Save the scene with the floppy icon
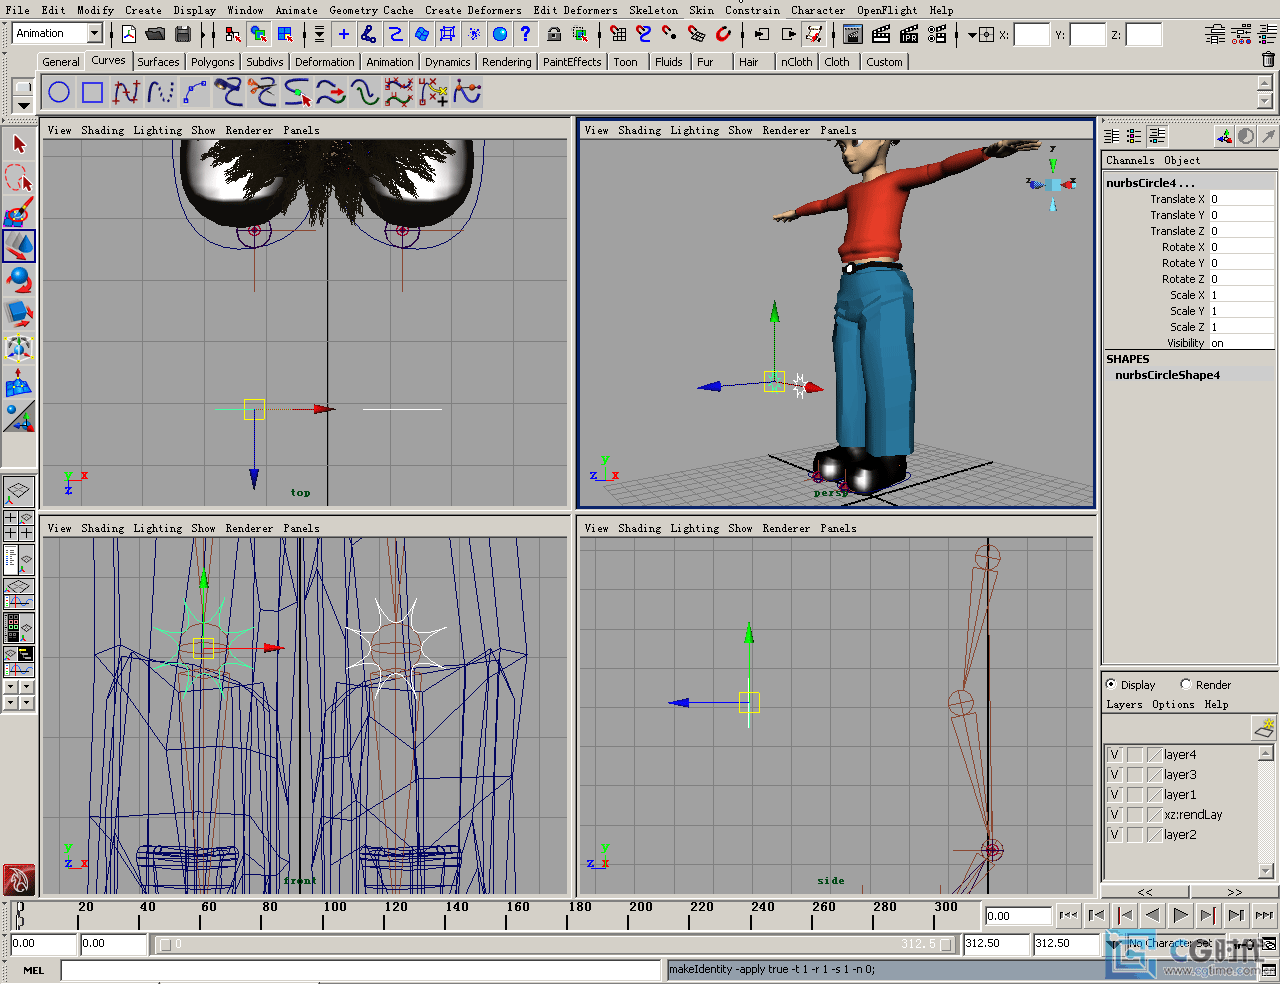The image size is (1280, 984). 182,34
